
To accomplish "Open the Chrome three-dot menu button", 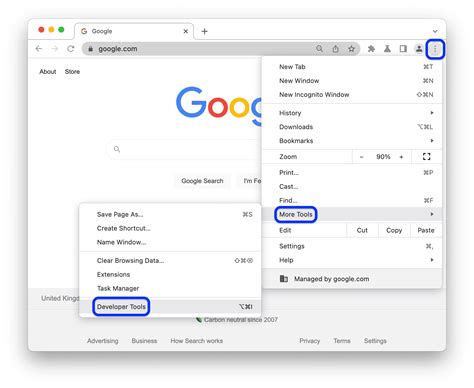I will click(x=435, y=49).
